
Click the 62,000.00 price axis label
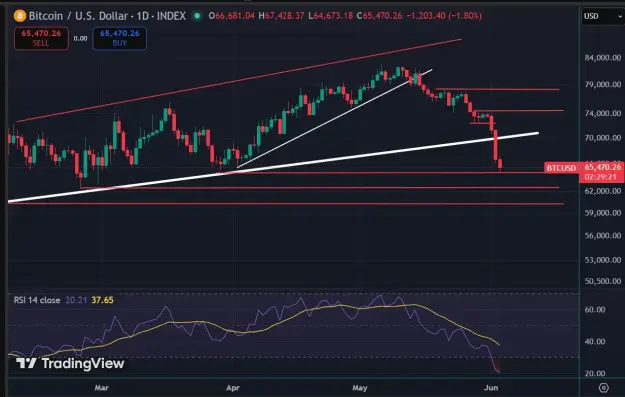[x=603, y=191]
